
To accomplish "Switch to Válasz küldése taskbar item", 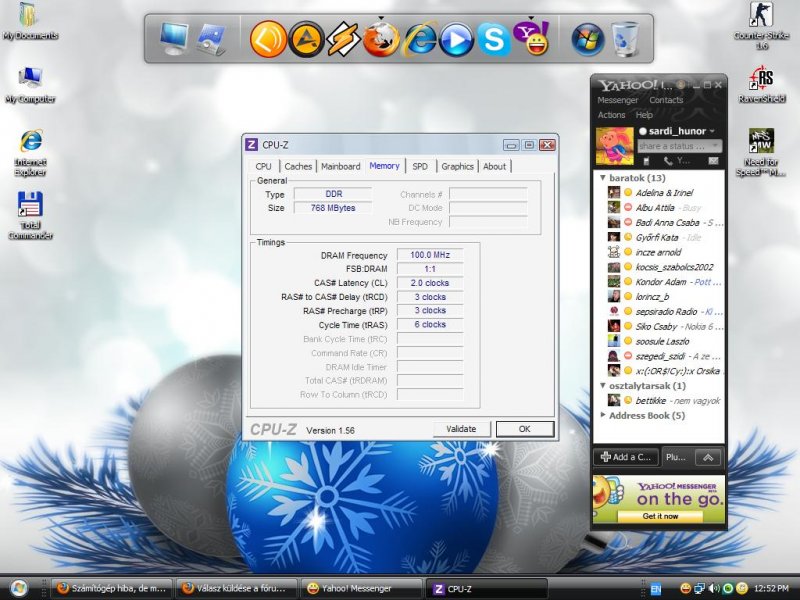I will 237,588.
